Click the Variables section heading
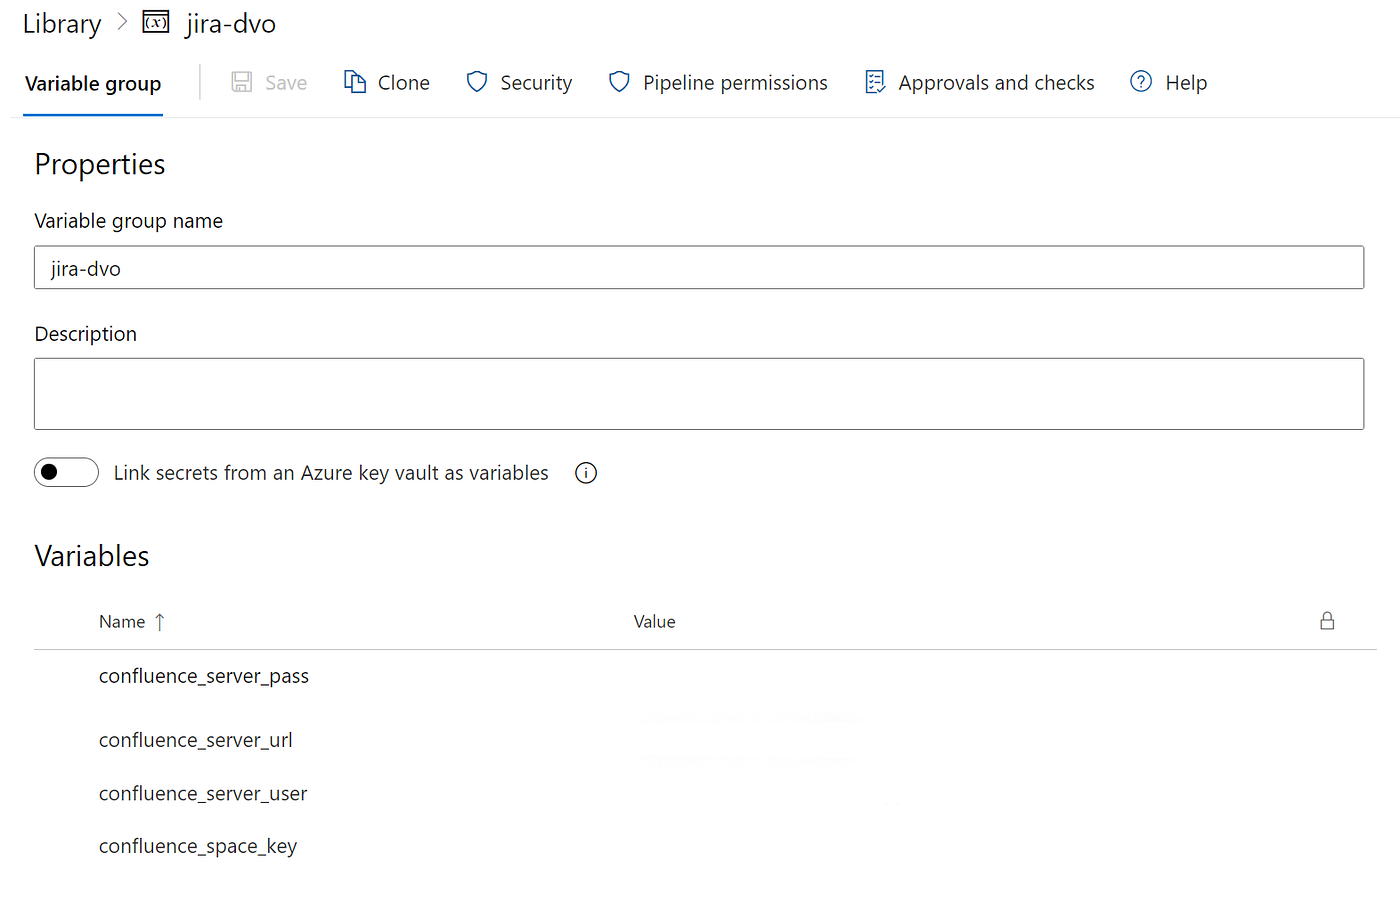The width and height of the screenshot is (1400, 899). pos(92,556)
